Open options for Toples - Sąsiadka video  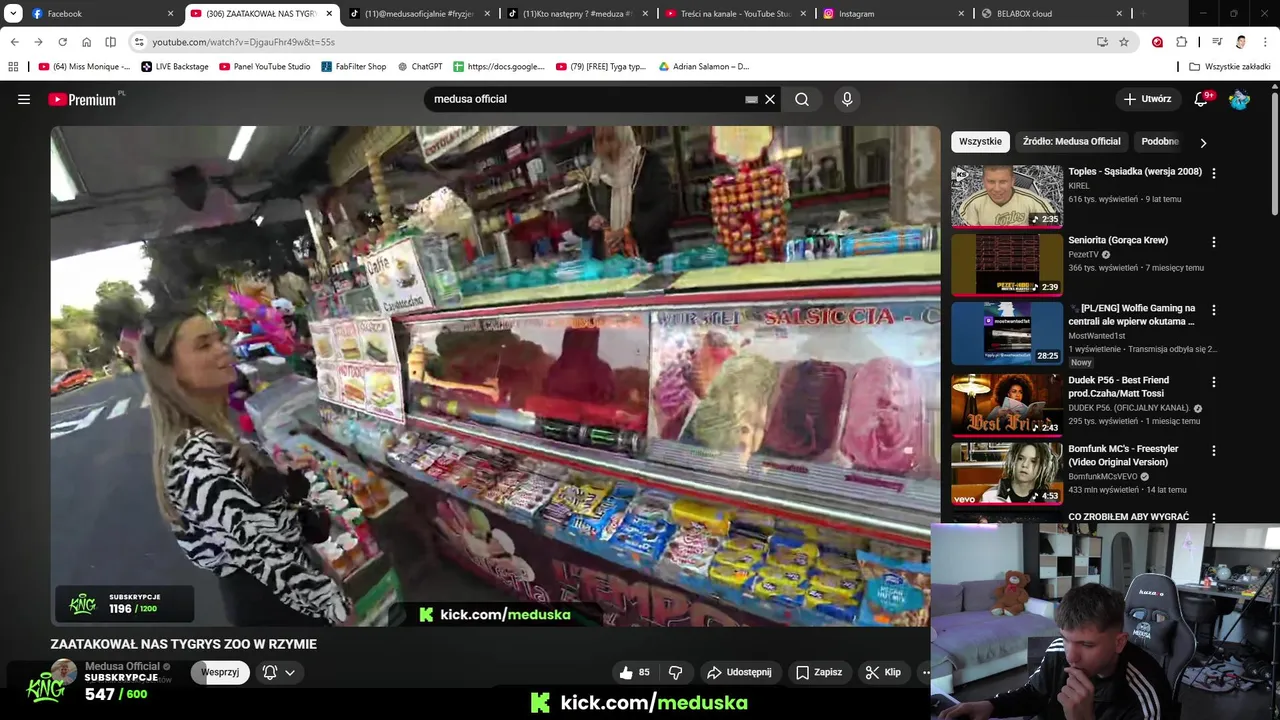(x=1214, y=173)
